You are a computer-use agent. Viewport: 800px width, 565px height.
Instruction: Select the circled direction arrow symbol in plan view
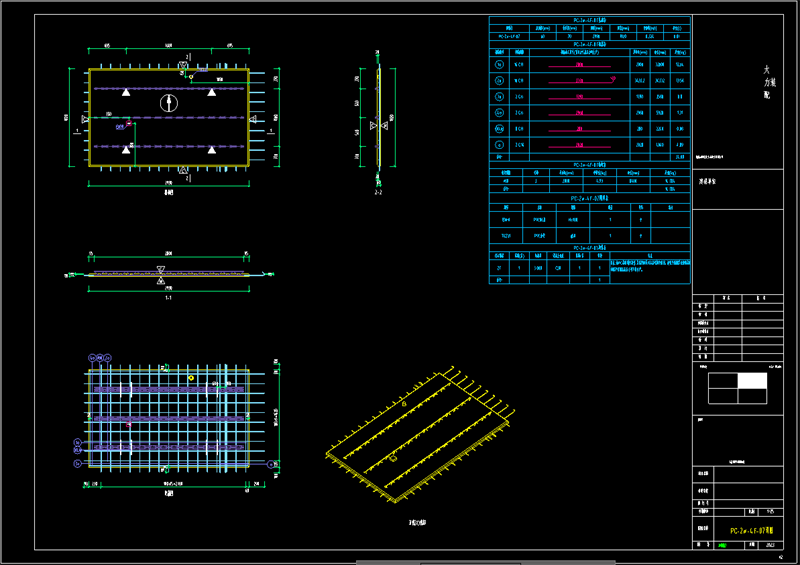click(x=169, y=103)
